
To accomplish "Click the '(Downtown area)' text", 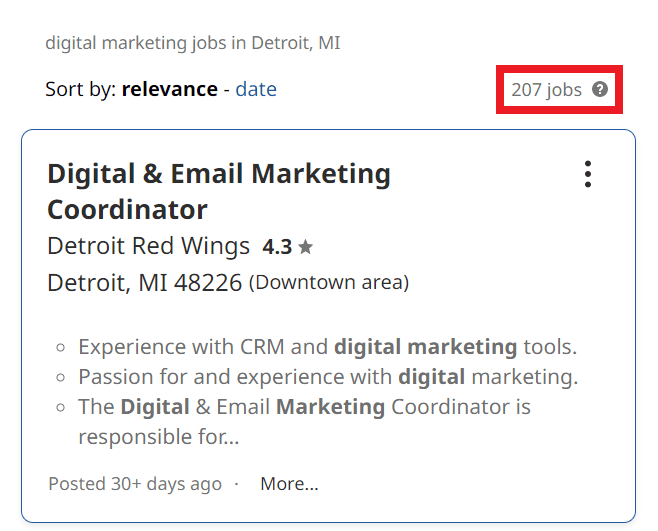I will pos(329,283).
